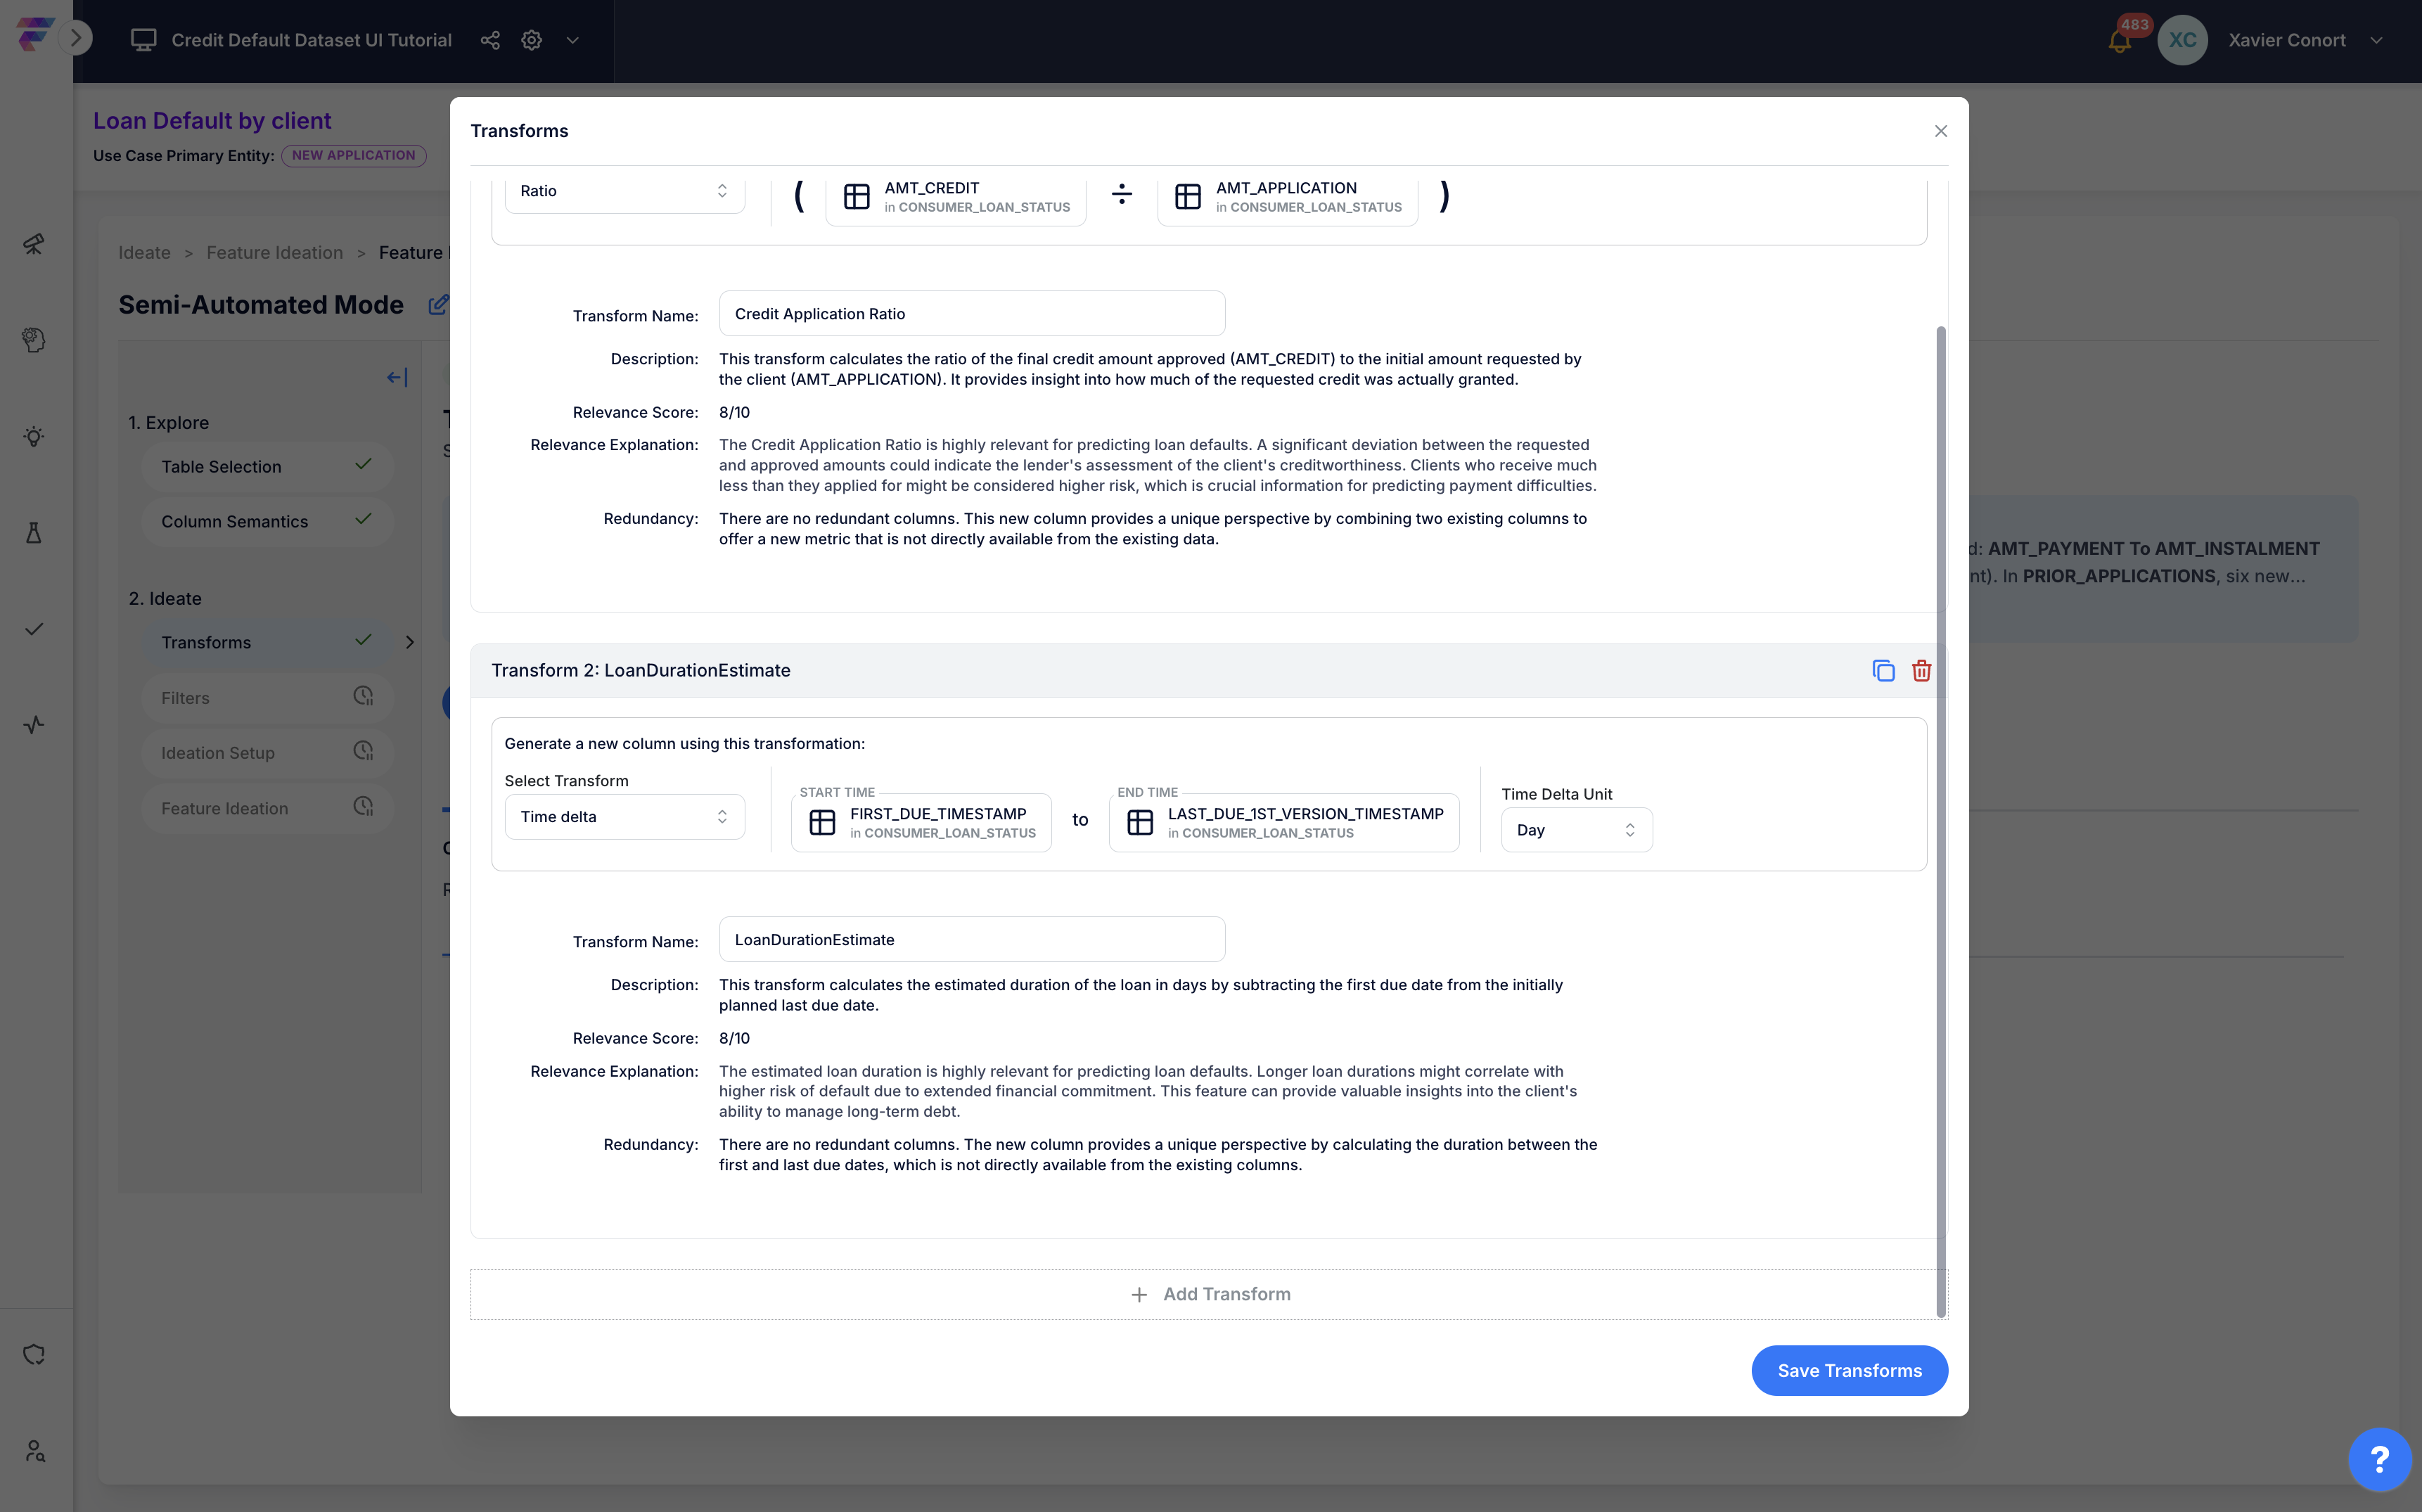Open the Time delta select transform dropdown

(624, 817)
